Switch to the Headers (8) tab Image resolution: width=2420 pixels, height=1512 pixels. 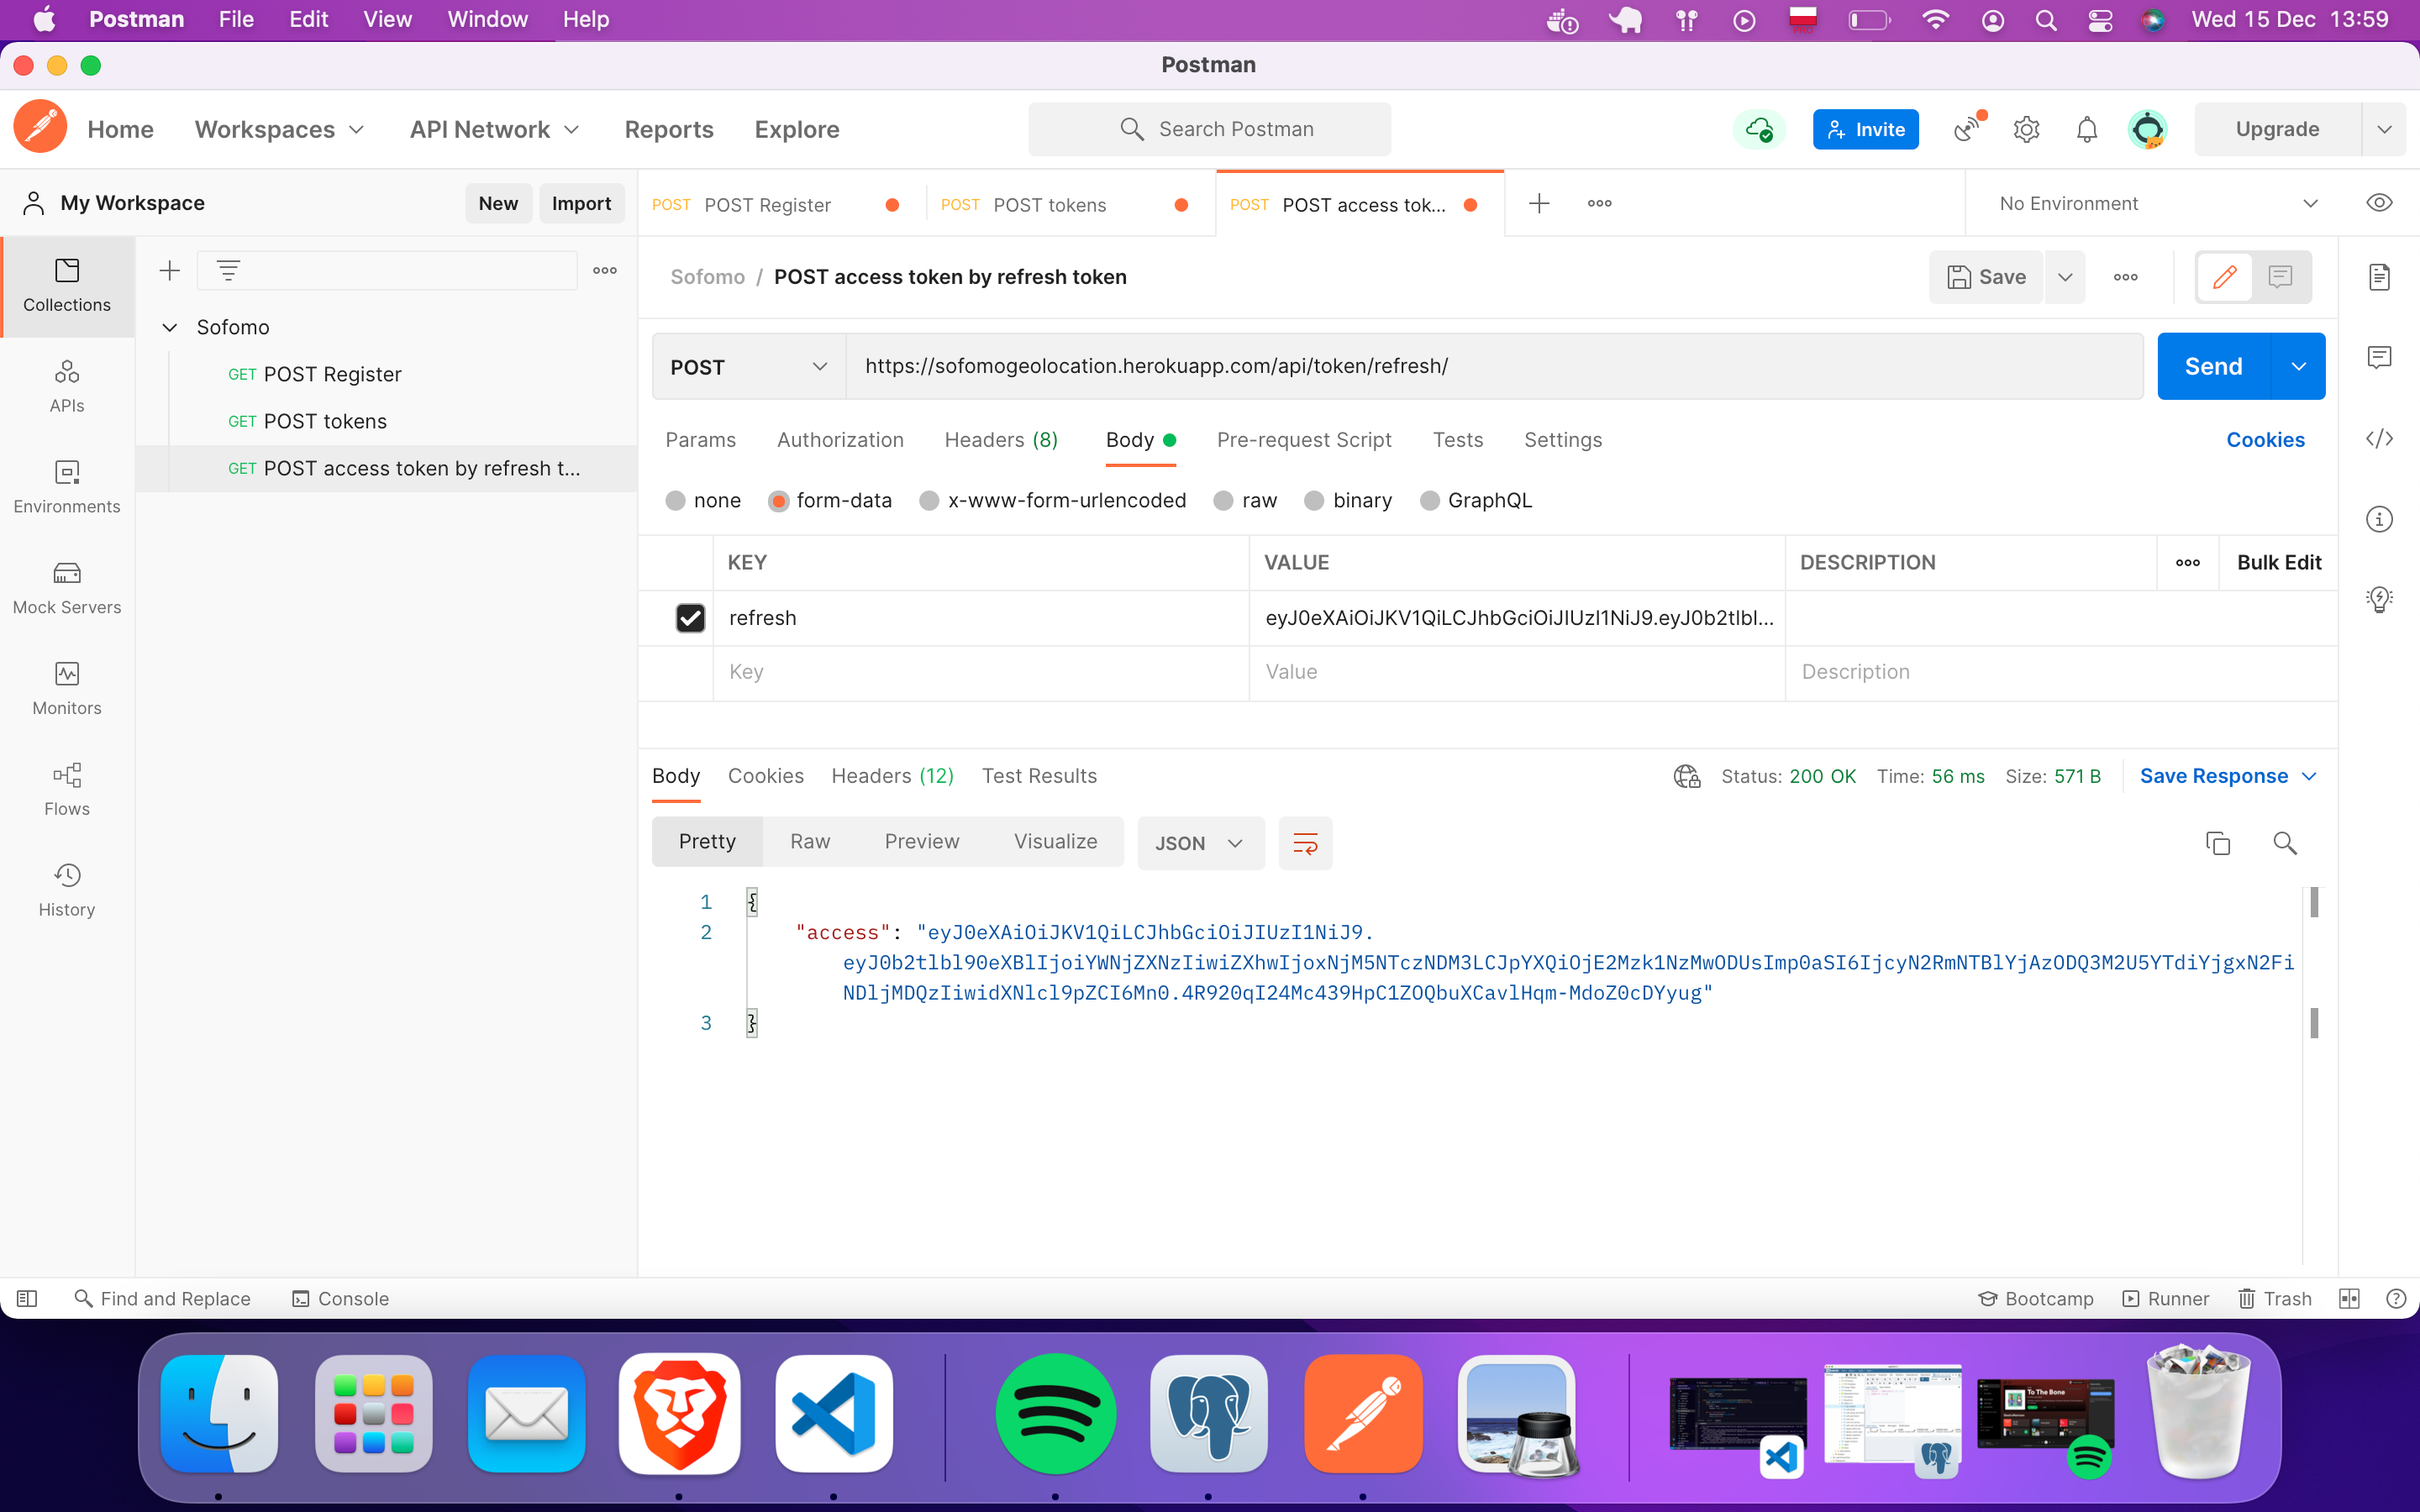coord(1000,440)
